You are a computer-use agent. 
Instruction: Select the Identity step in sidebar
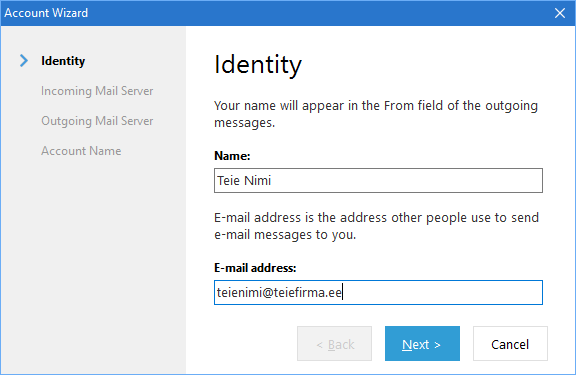(63, 61)
